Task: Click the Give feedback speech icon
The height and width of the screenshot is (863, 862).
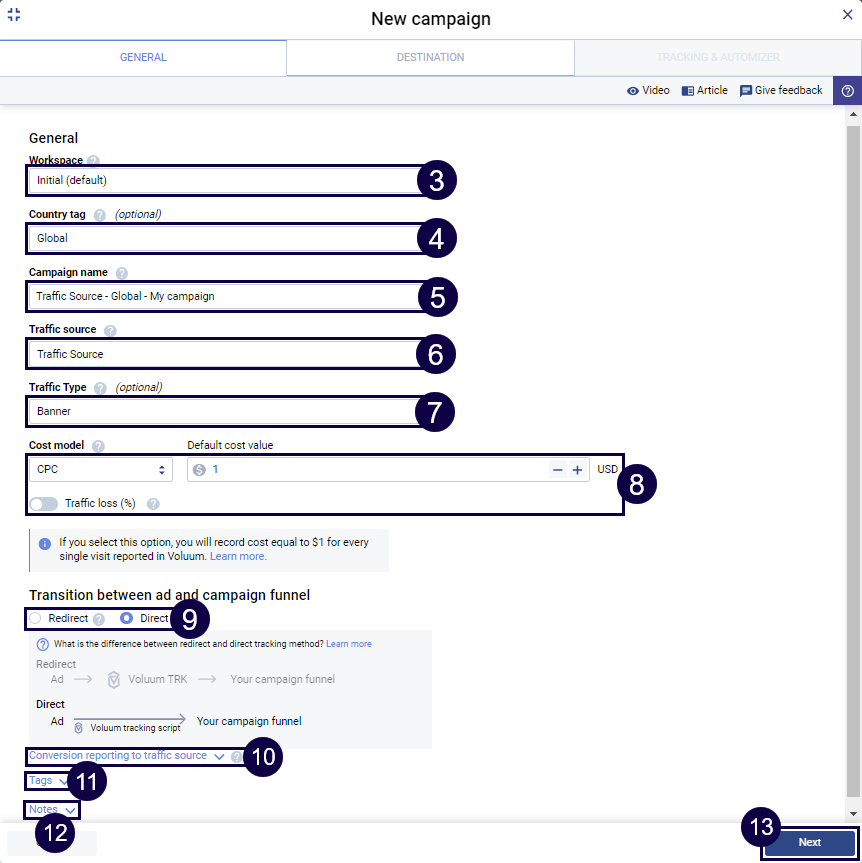Action: tap(746, 91)
